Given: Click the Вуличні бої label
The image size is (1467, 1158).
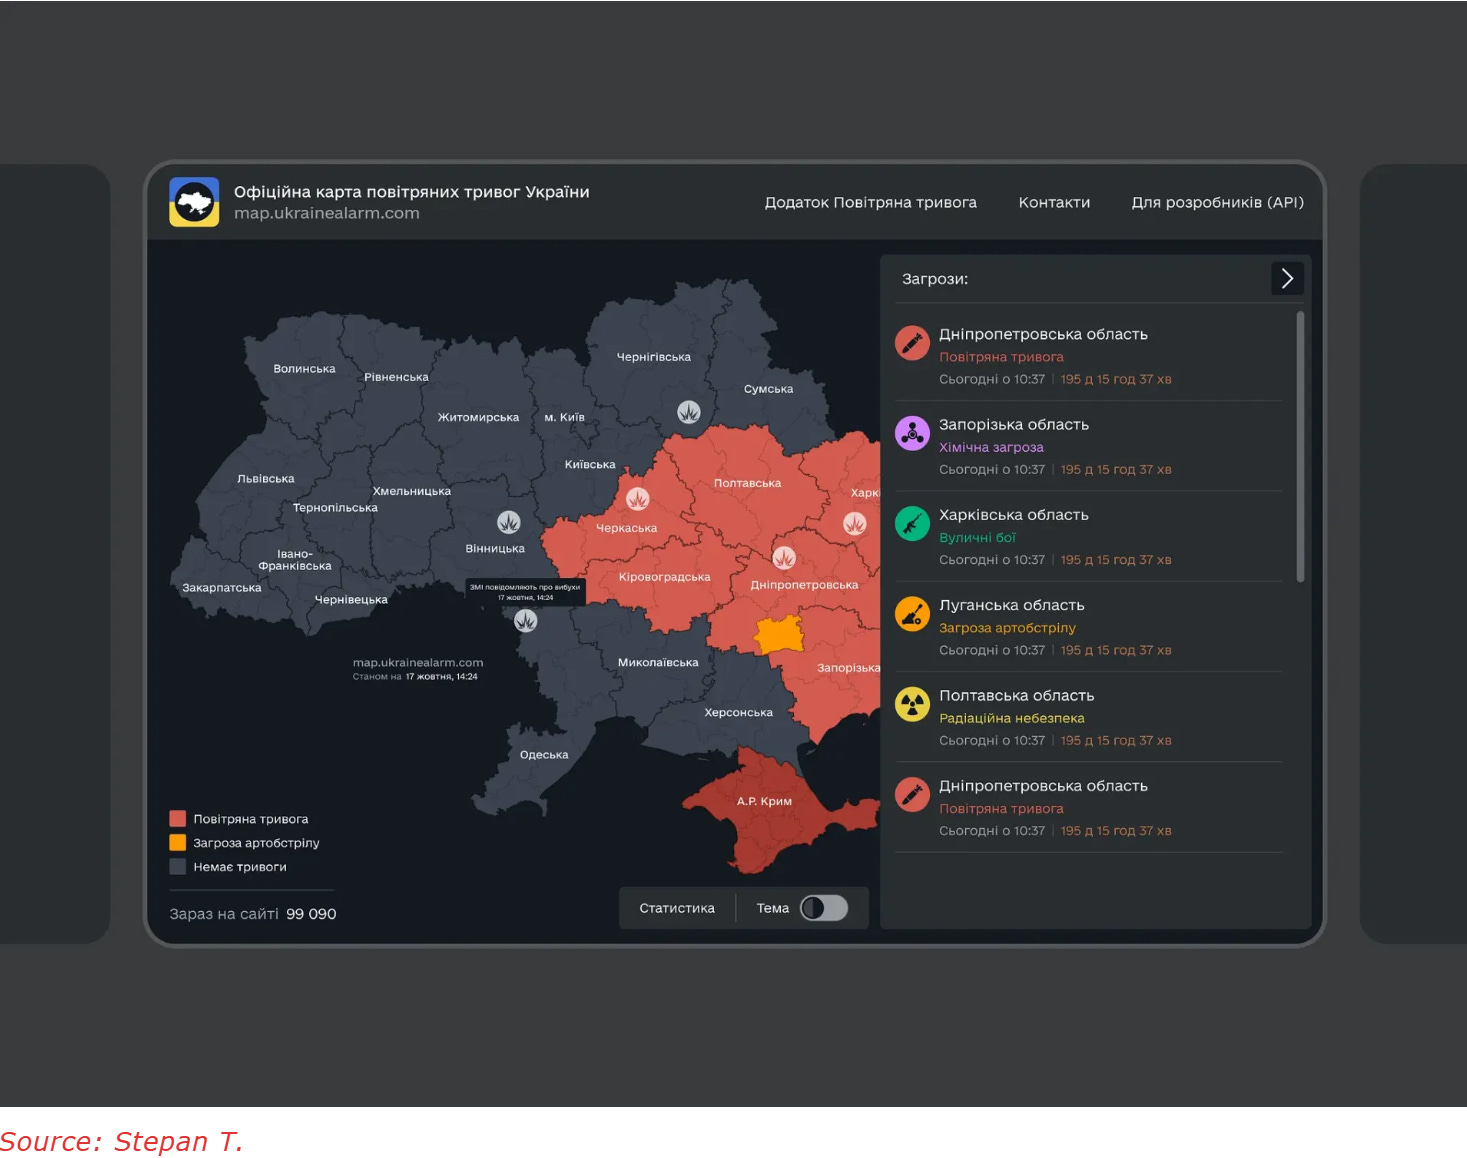Looking at the screenshot, I should point(977,537).
